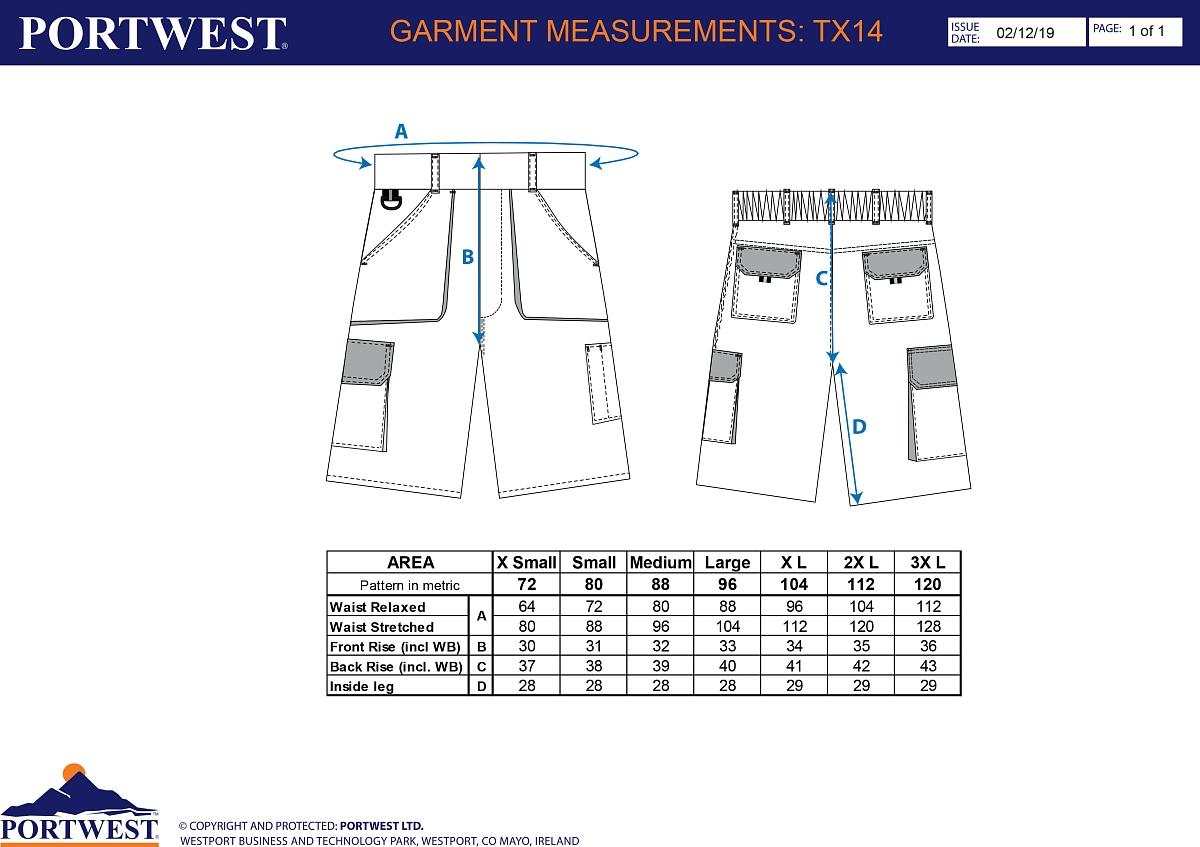The height and width of the screenshot is (847, 1200).
Task: Click pattern metric value '120' for 3X L
Action: coord(928,585)
